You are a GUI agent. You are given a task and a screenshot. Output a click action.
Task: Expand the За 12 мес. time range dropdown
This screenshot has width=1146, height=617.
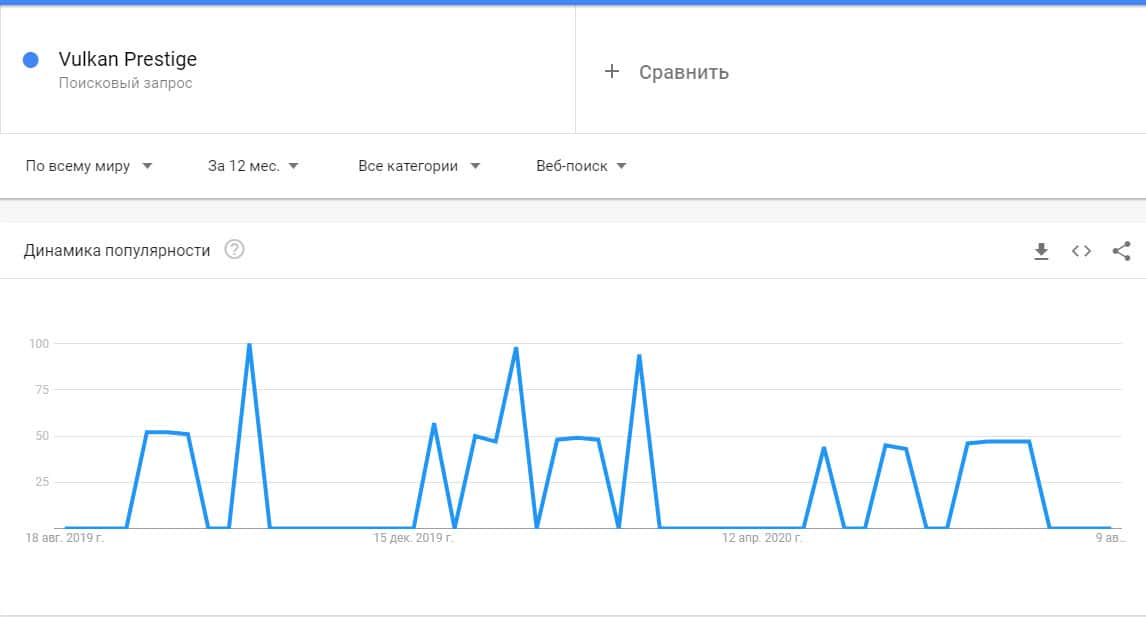tap(253, 166)
